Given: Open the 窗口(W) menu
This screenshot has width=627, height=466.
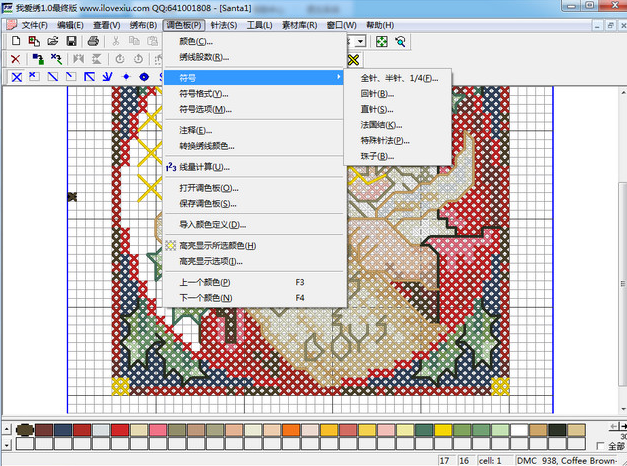Looking at the screenshot, I should coord(341,25).
